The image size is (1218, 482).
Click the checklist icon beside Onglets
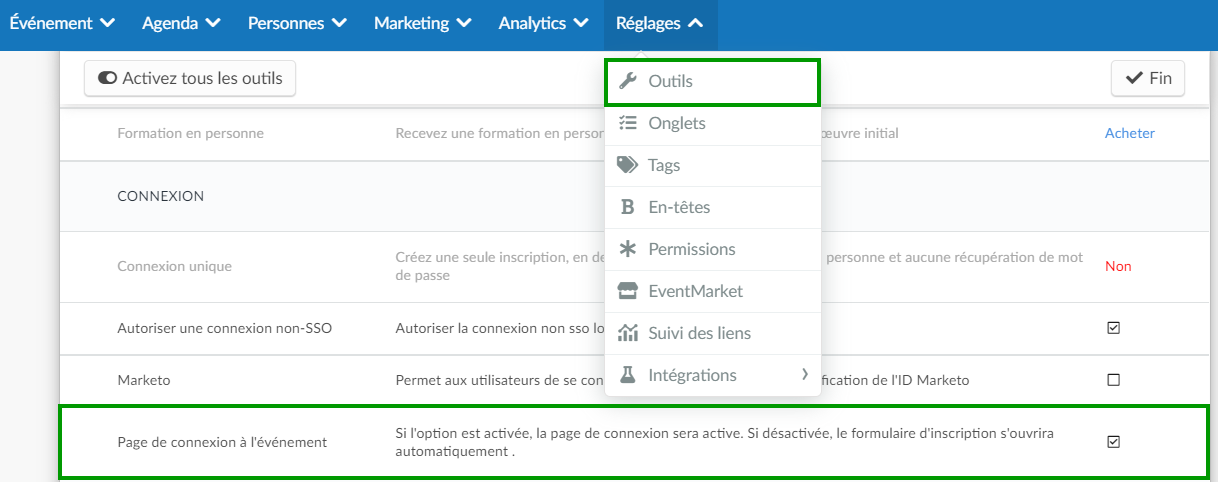(x=628, y=123)
